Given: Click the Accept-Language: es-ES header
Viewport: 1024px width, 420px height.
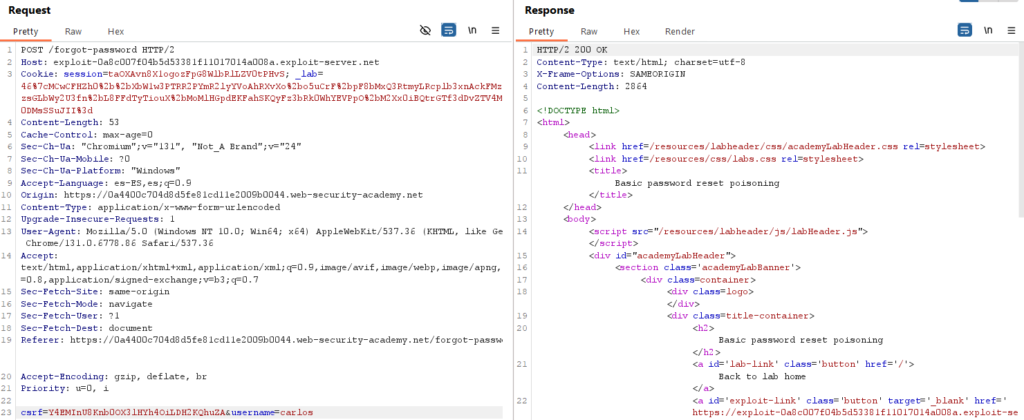Looking at the screenshot, I should pyautogui.click(x=106, y=183).
